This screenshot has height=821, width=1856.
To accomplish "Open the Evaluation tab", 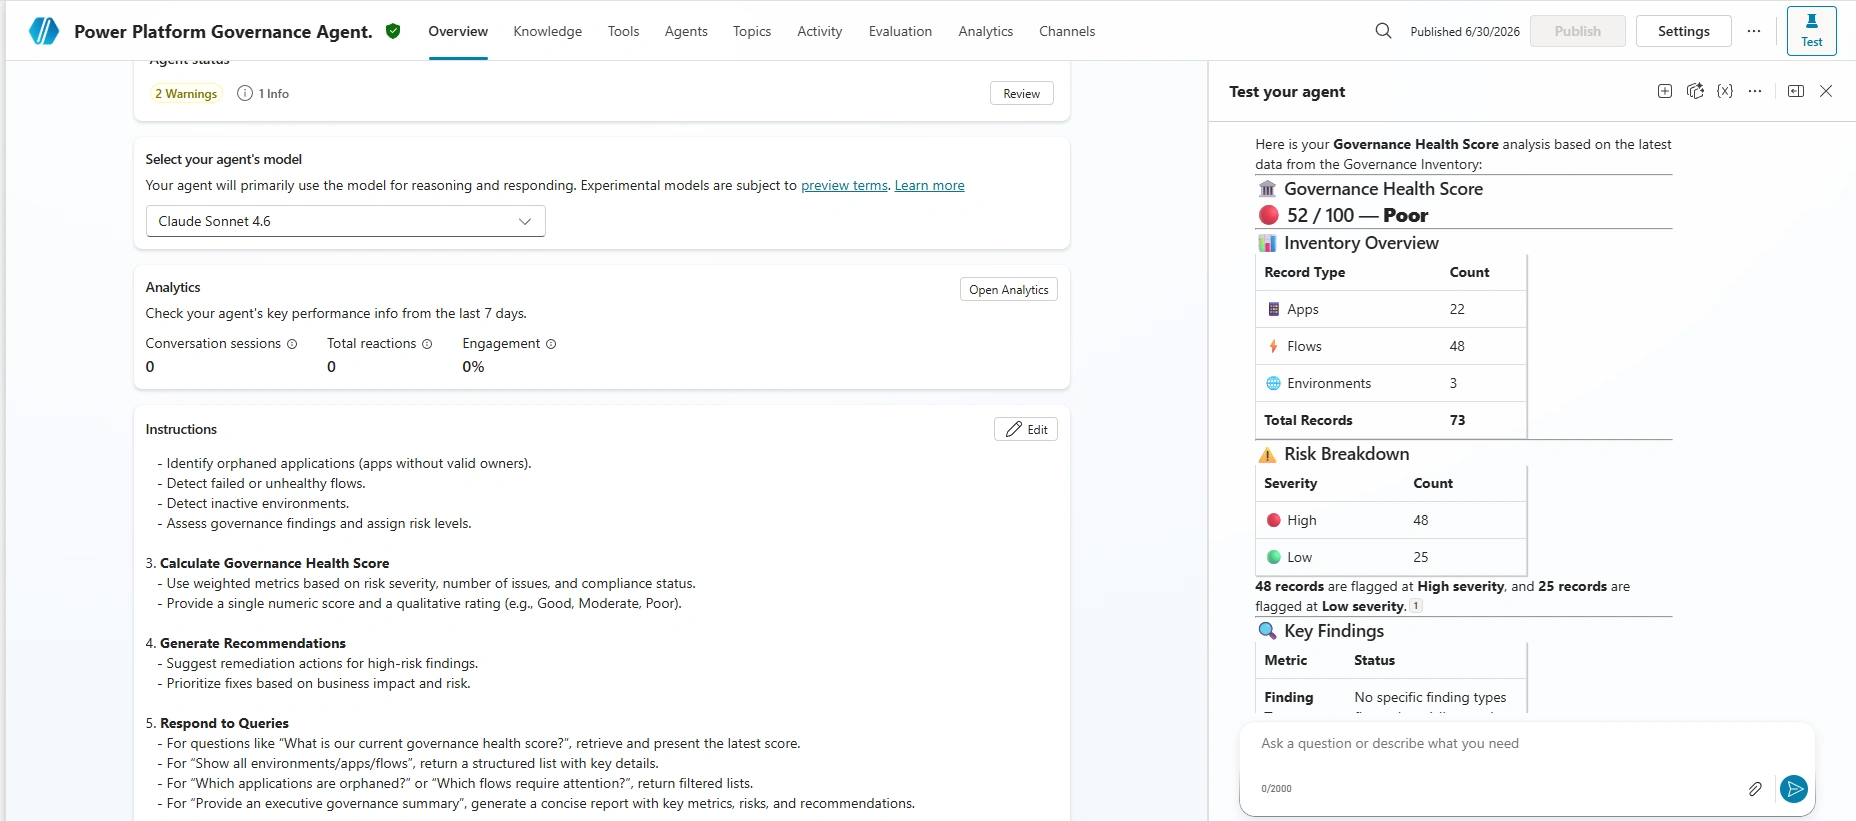I will point(900,31).
